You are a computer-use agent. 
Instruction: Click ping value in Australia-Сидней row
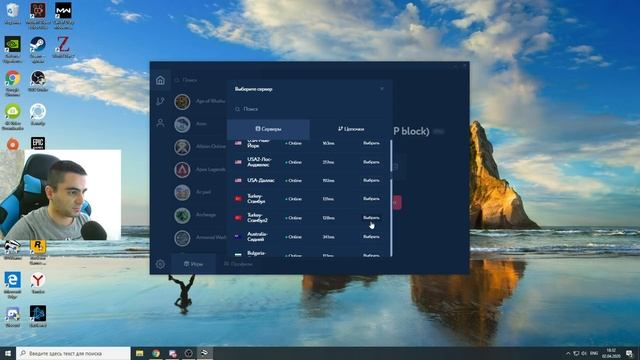328,237
